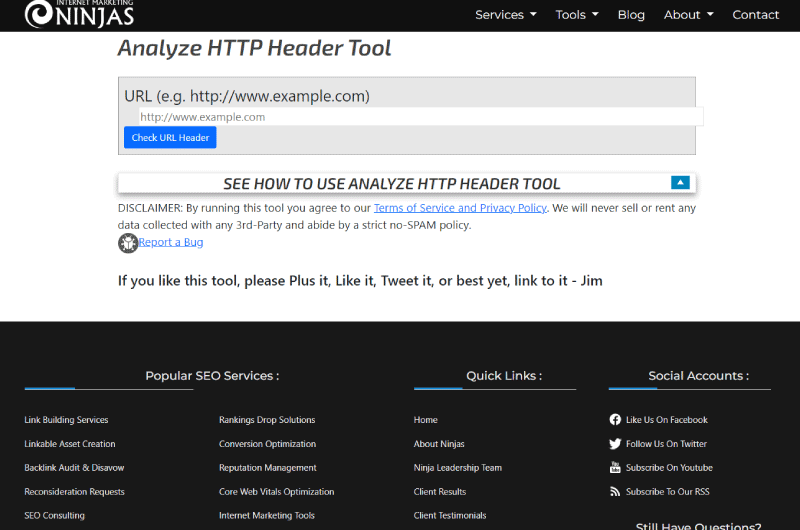The image size is (800, 530).
Task: Open Ninja Leadership Team link
Action: [x=458, y=467]
